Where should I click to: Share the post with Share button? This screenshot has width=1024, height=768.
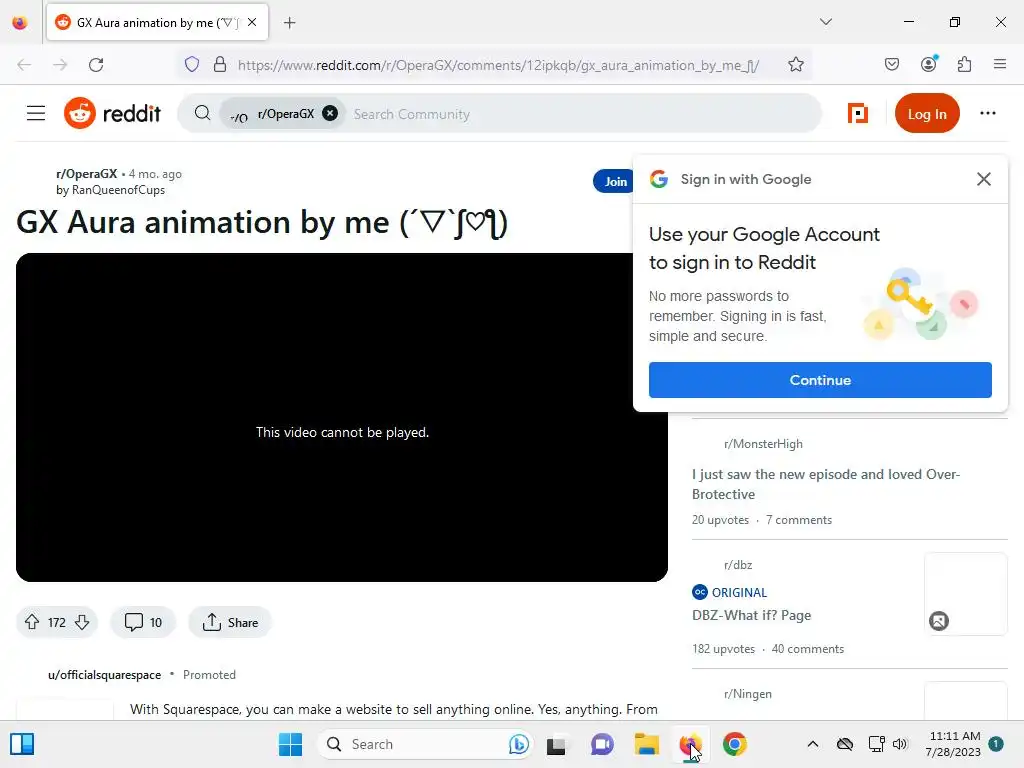click(230, 622)
